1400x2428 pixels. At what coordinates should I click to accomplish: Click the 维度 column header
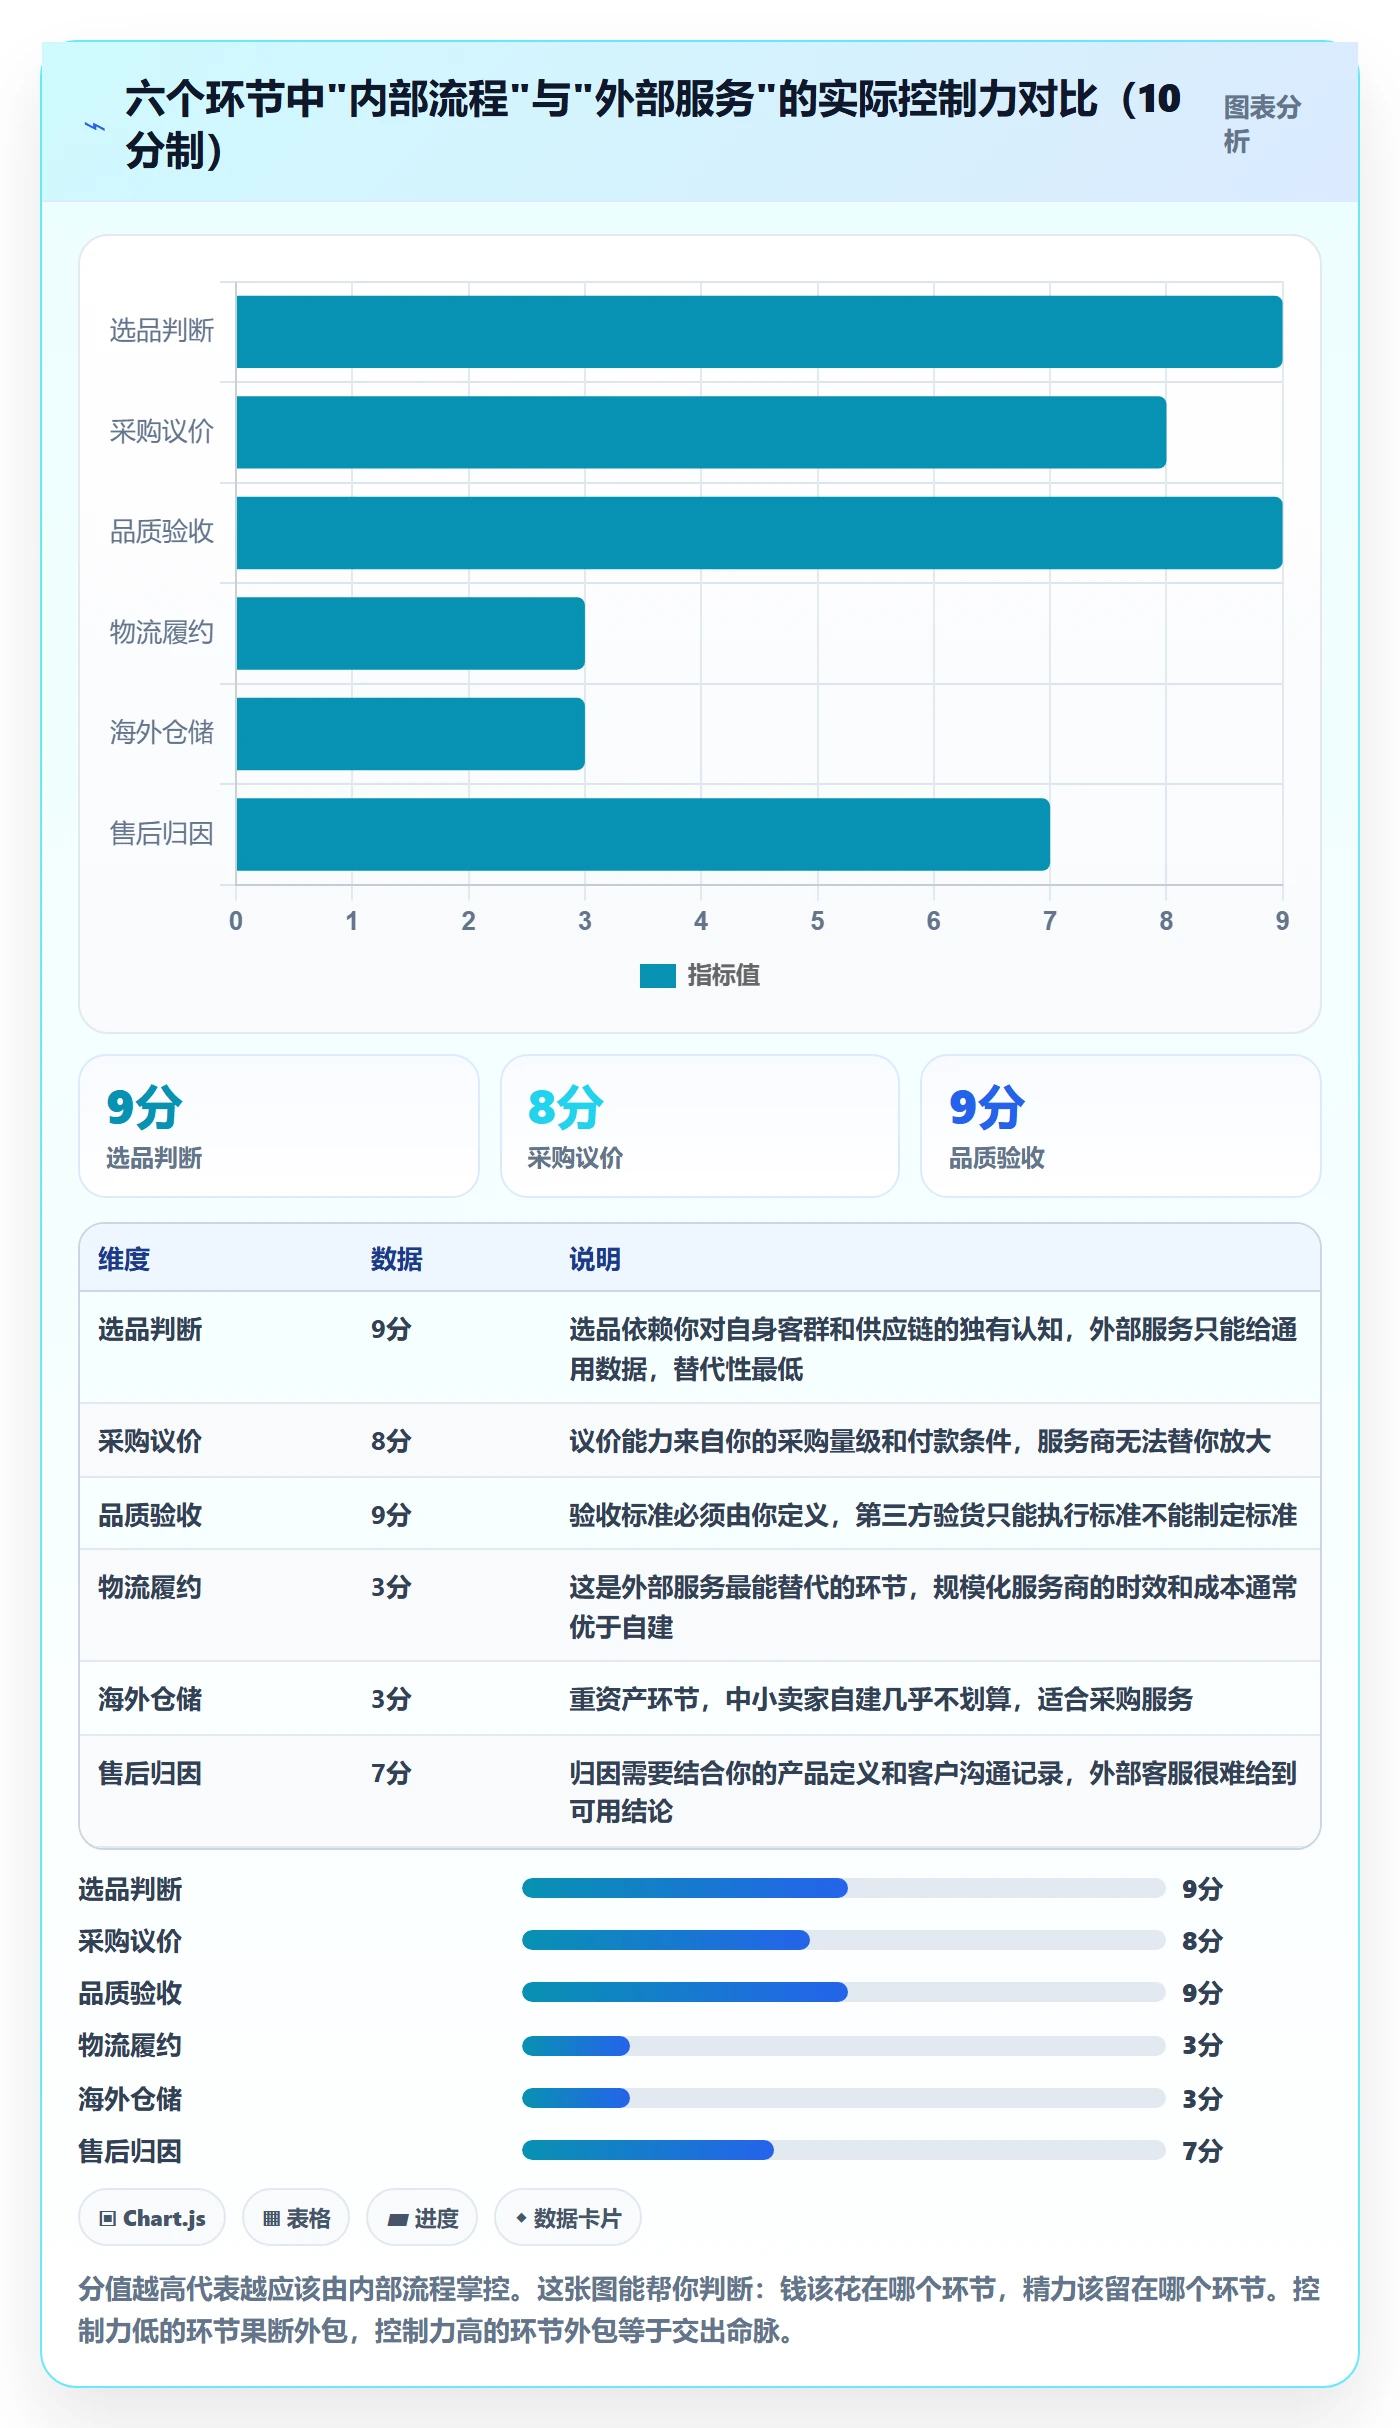(124, 1259)
